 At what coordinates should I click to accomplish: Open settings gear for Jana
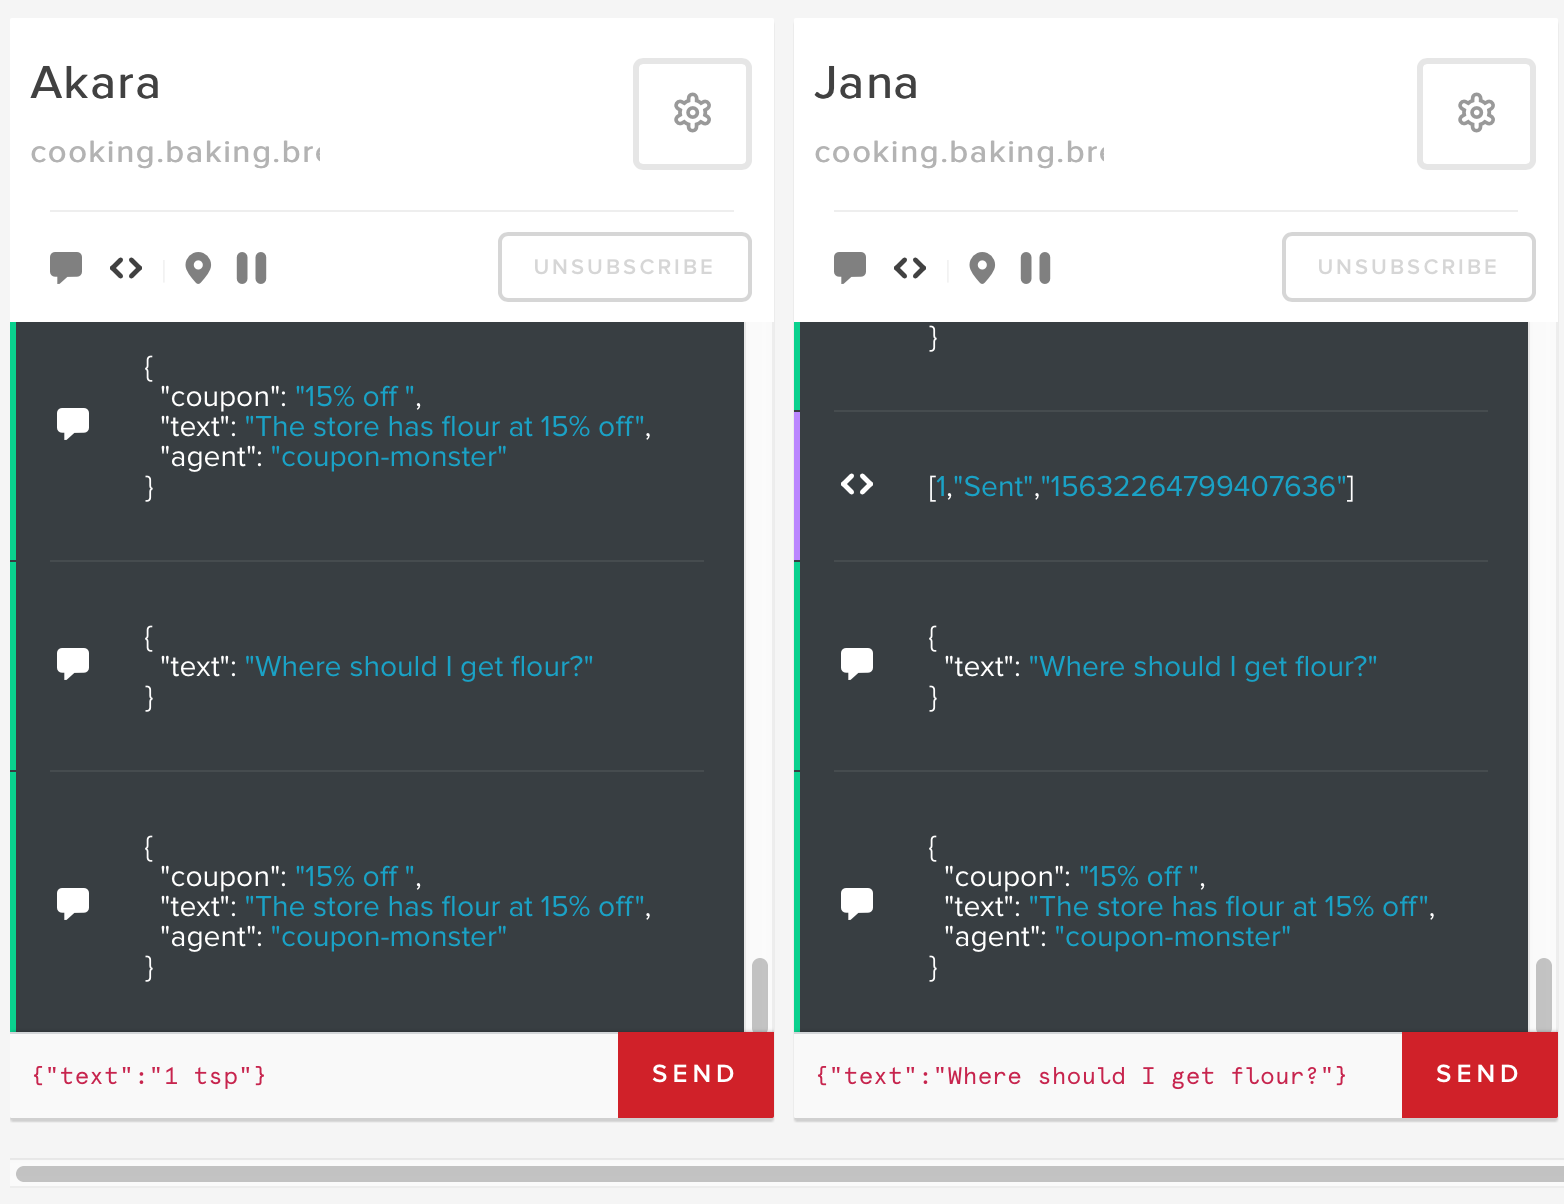point(1476,113)
